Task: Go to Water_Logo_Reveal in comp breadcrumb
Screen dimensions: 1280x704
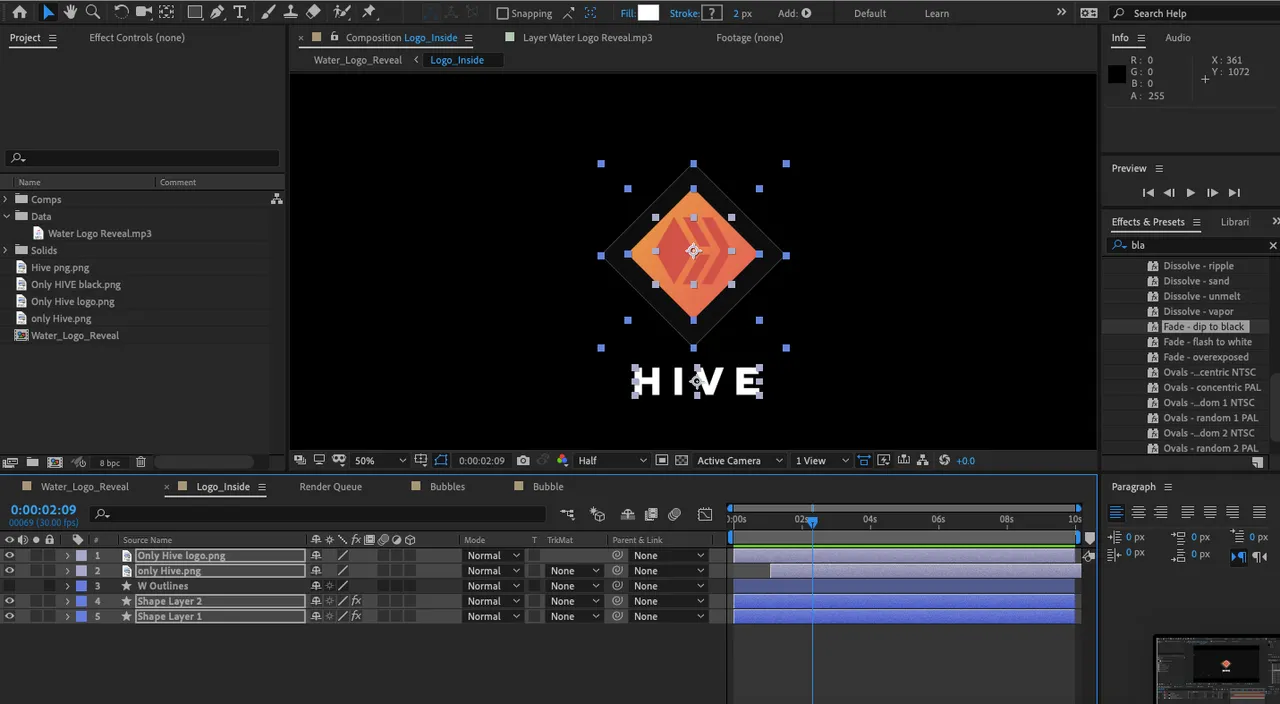Action: tap(358, 60)
